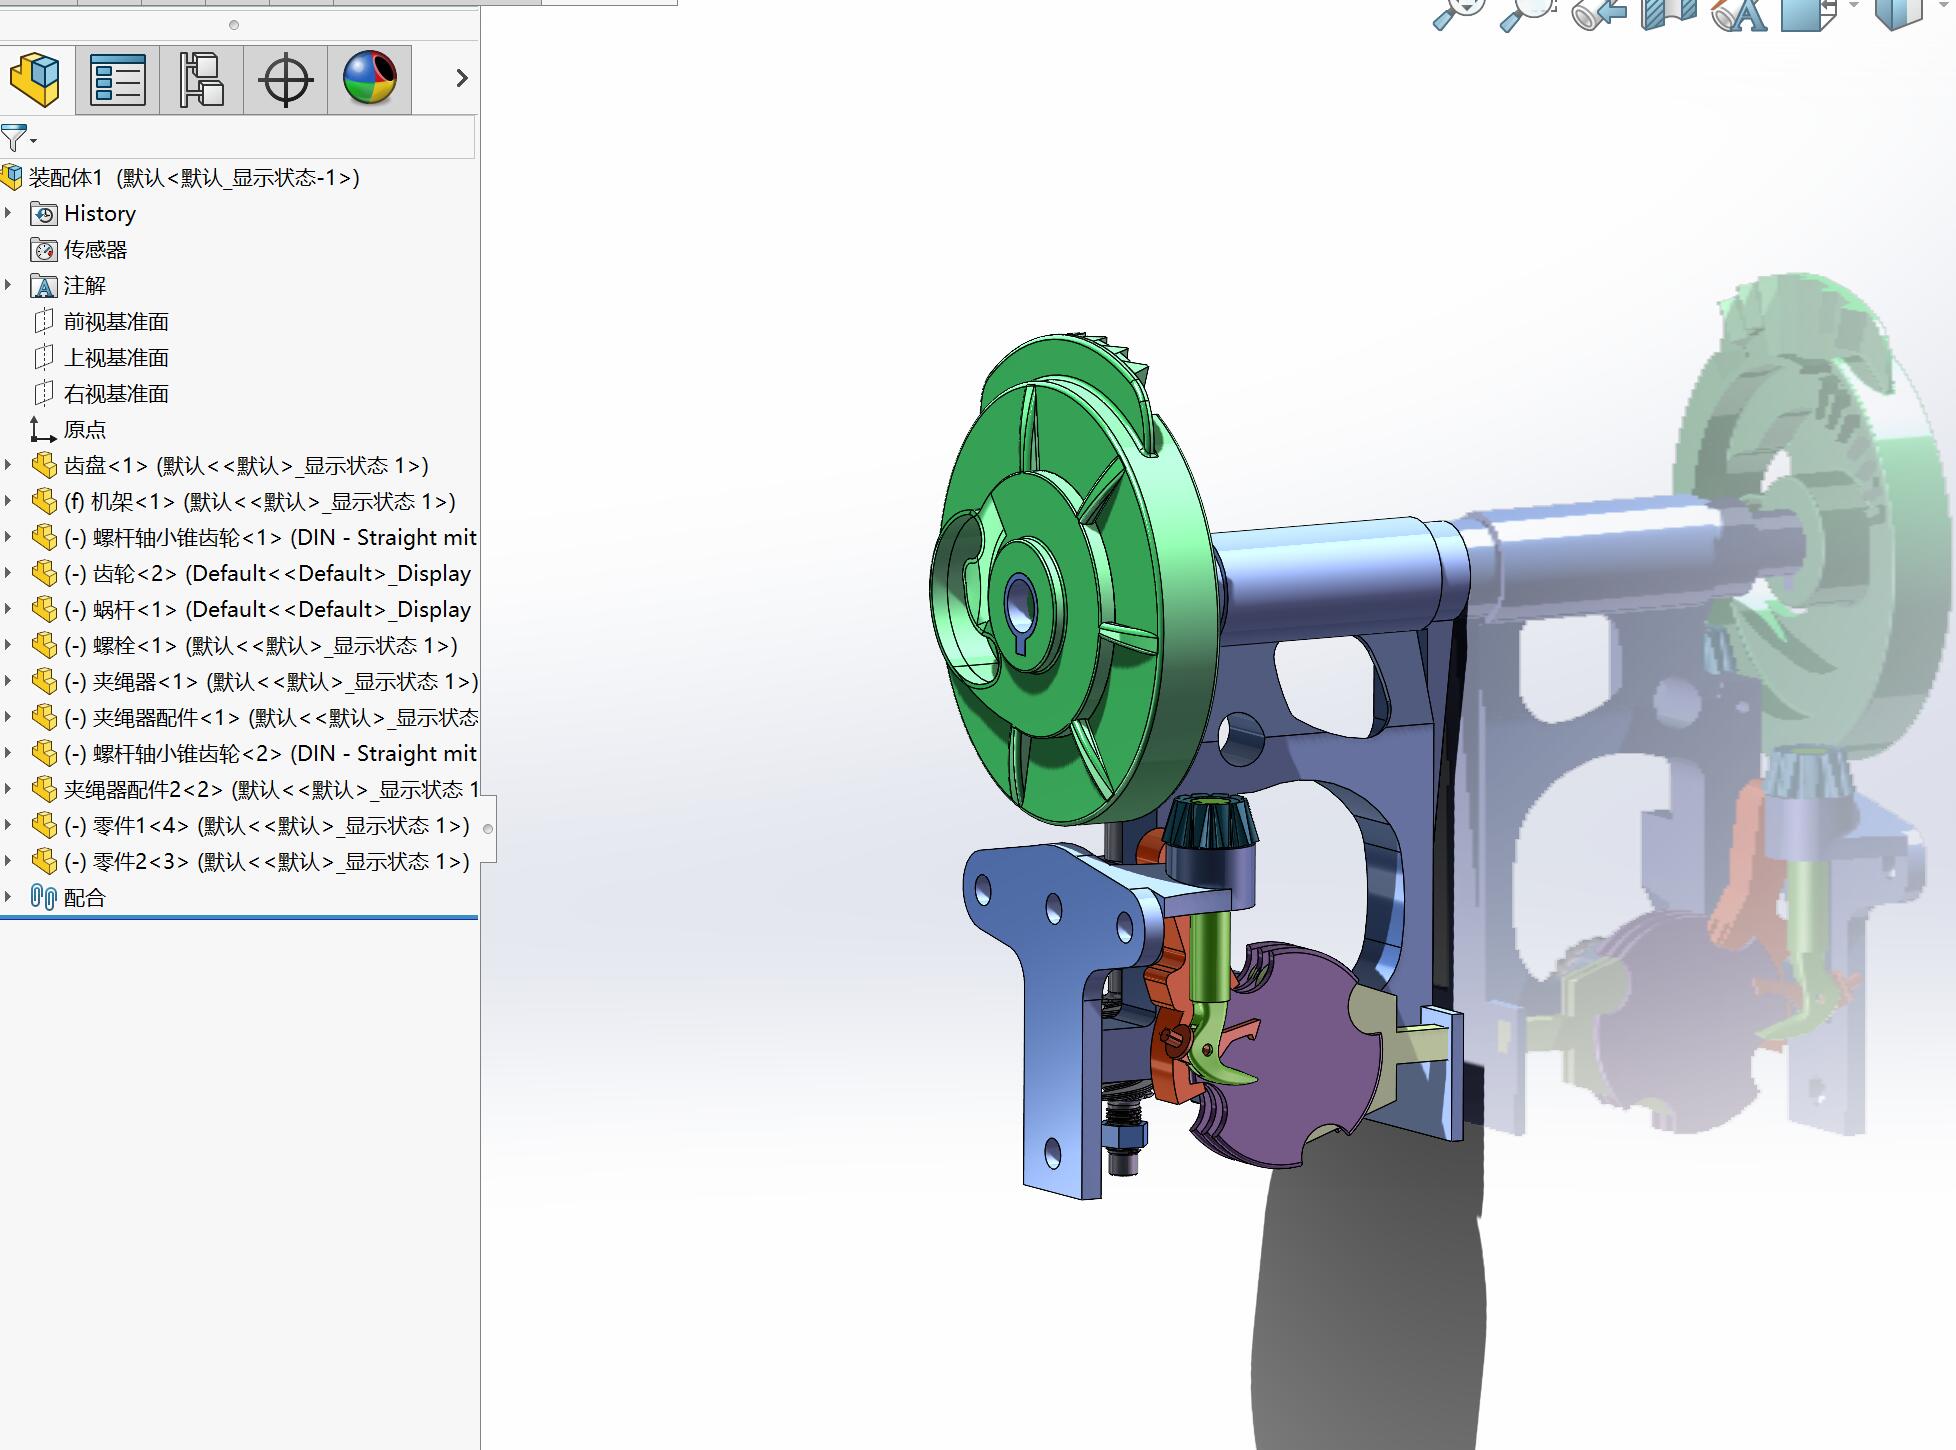Open the DimXpertManager crosshair tab
This screenshot has height=1450, width=1956.
point(285,79)
